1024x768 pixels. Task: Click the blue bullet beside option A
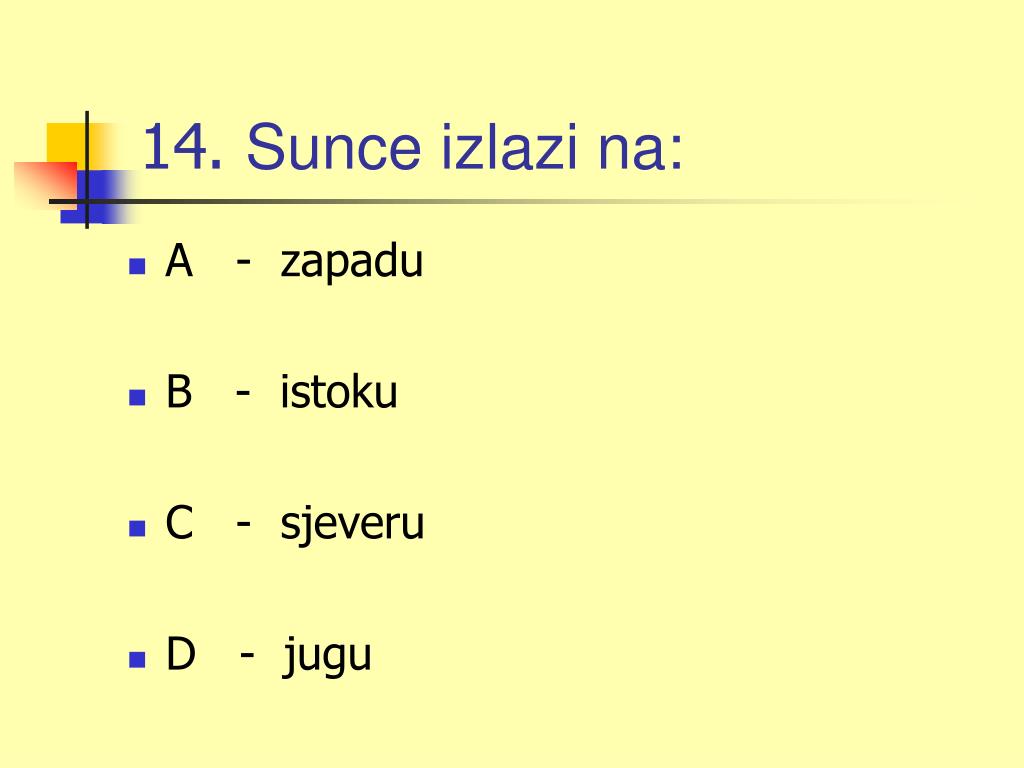[137, 266]
